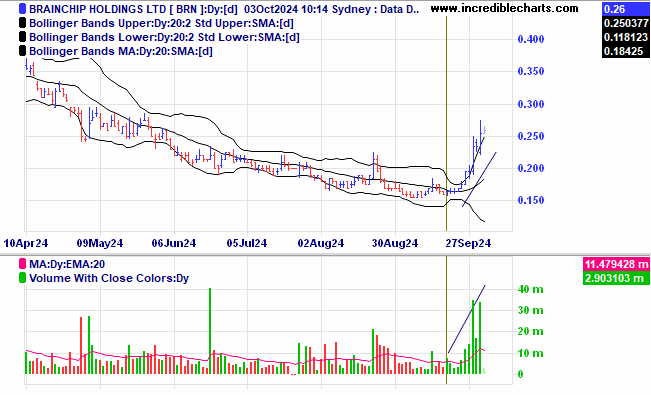The width and height of the screenshot is (651, 395).
Task: Click the 05Jul24 date axis label
Action: click(x=247, y=243)
